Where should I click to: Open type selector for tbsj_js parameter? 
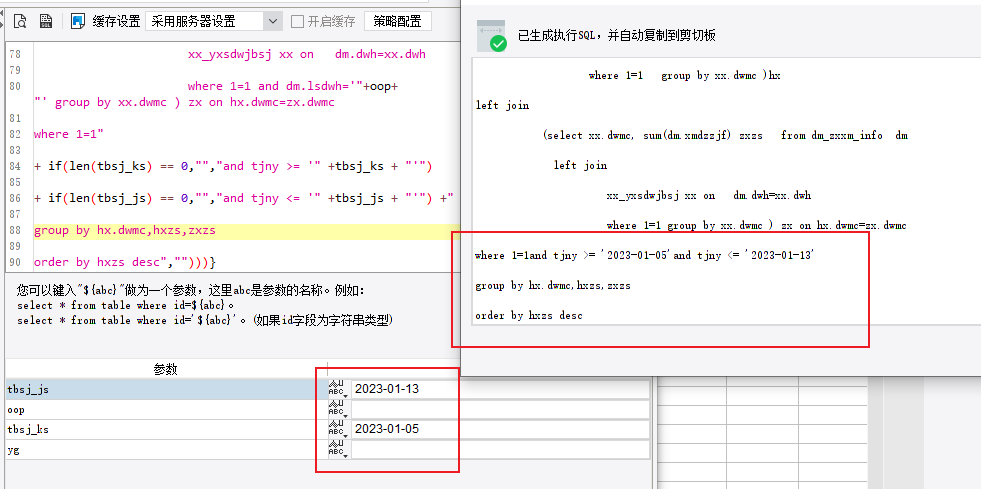click(337, 389)
